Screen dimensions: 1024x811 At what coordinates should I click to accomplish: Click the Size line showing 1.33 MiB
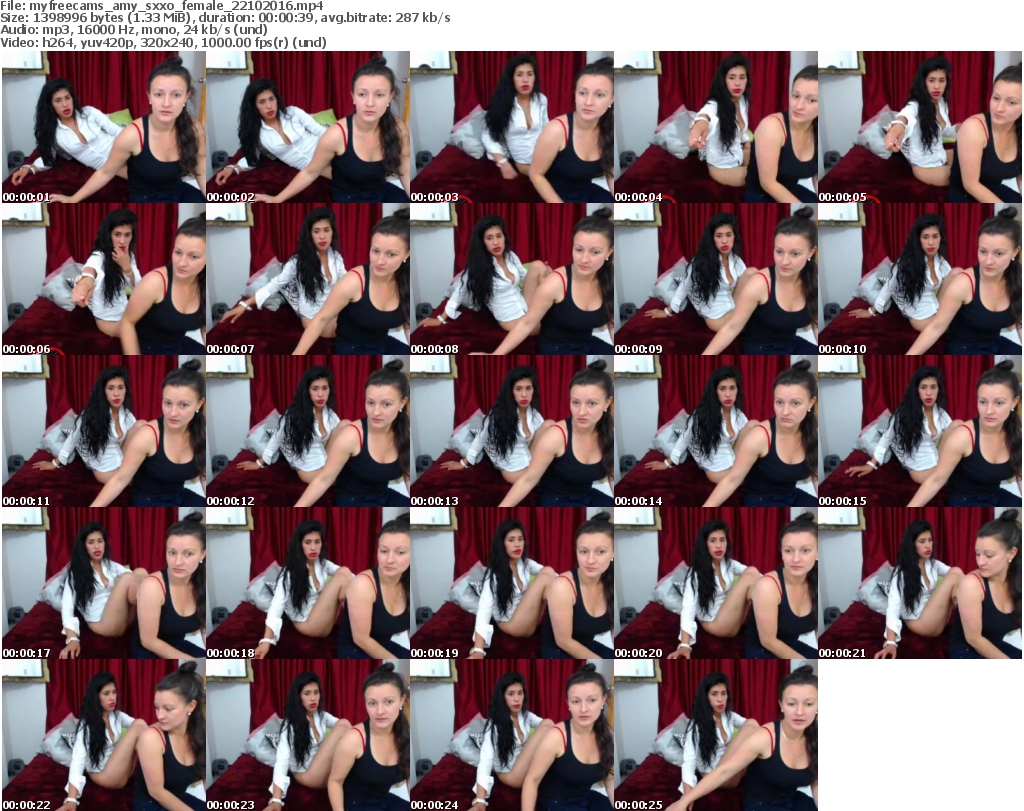pyautogui.click(x=225, y=18)
